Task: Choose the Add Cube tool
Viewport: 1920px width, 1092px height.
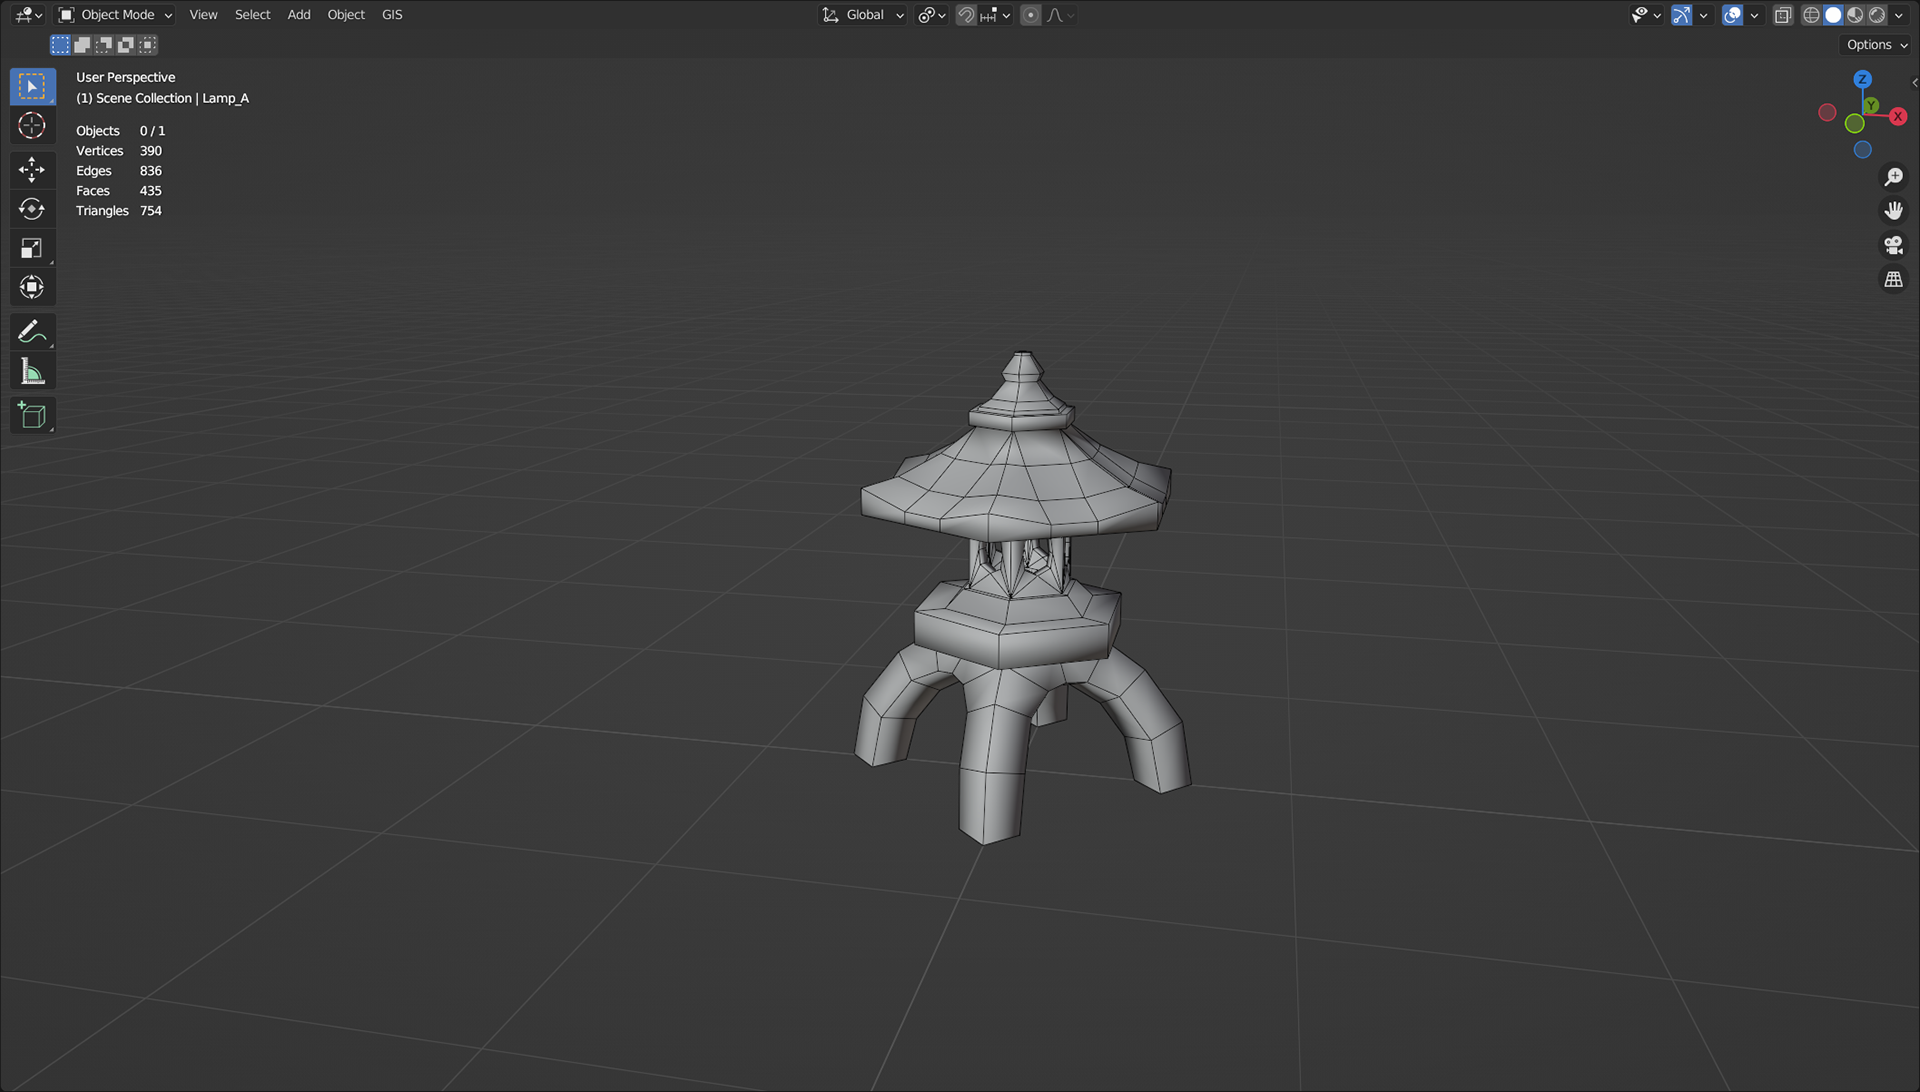Action: (x=32, y=416)
